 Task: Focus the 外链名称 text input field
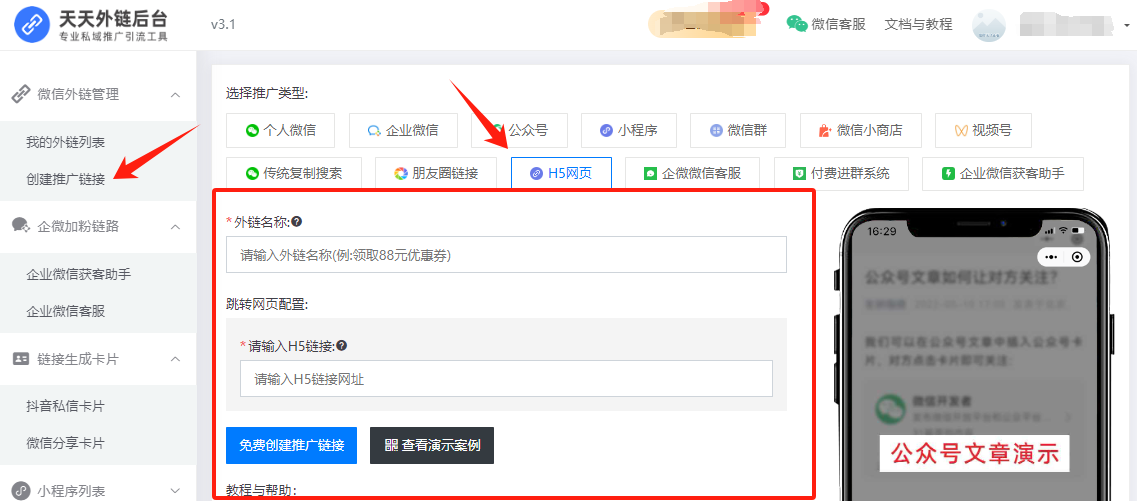tap(506, 255)
